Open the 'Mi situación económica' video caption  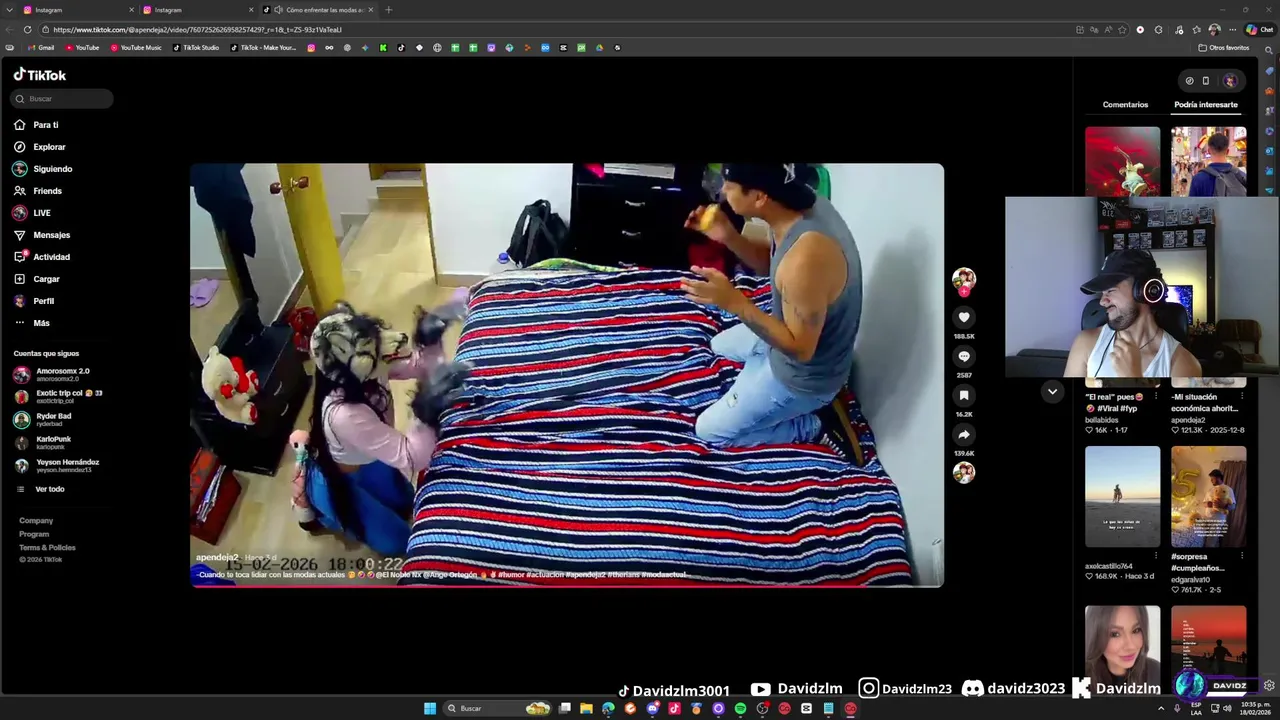pyautogui.click(x=1205, y=403)
